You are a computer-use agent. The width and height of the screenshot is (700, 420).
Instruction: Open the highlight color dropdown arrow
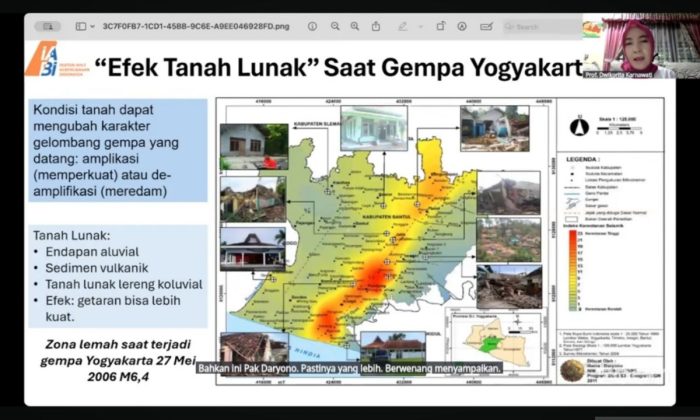421,26
